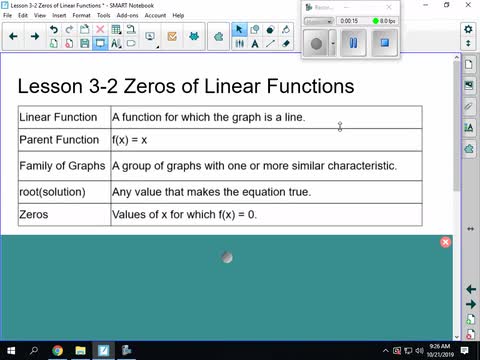
Task: Toggle the screen shade toolbar button
Action: (x=100, y=43)
